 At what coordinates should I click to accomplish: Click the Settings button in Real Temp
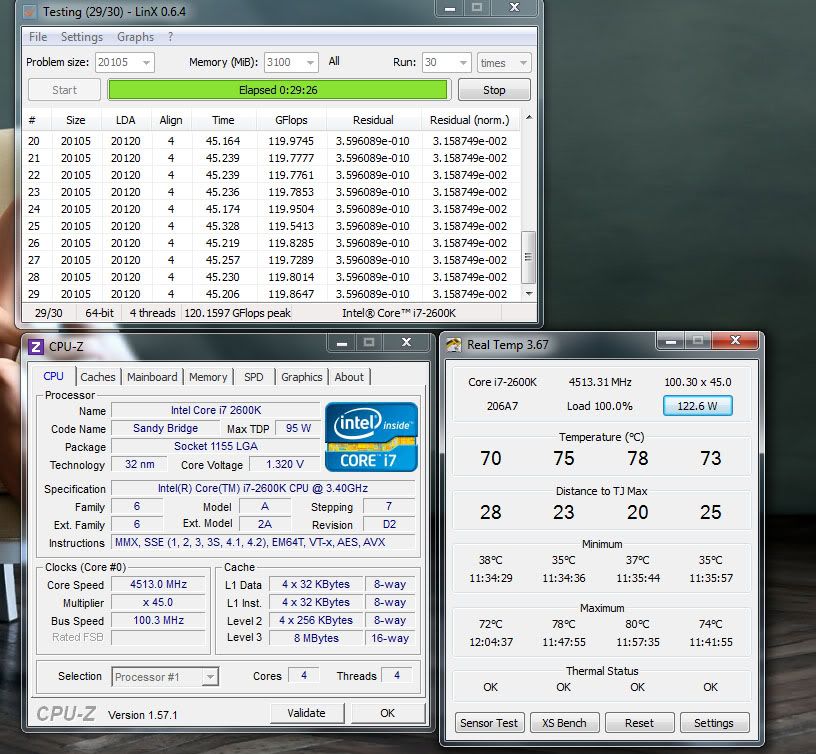714,723
